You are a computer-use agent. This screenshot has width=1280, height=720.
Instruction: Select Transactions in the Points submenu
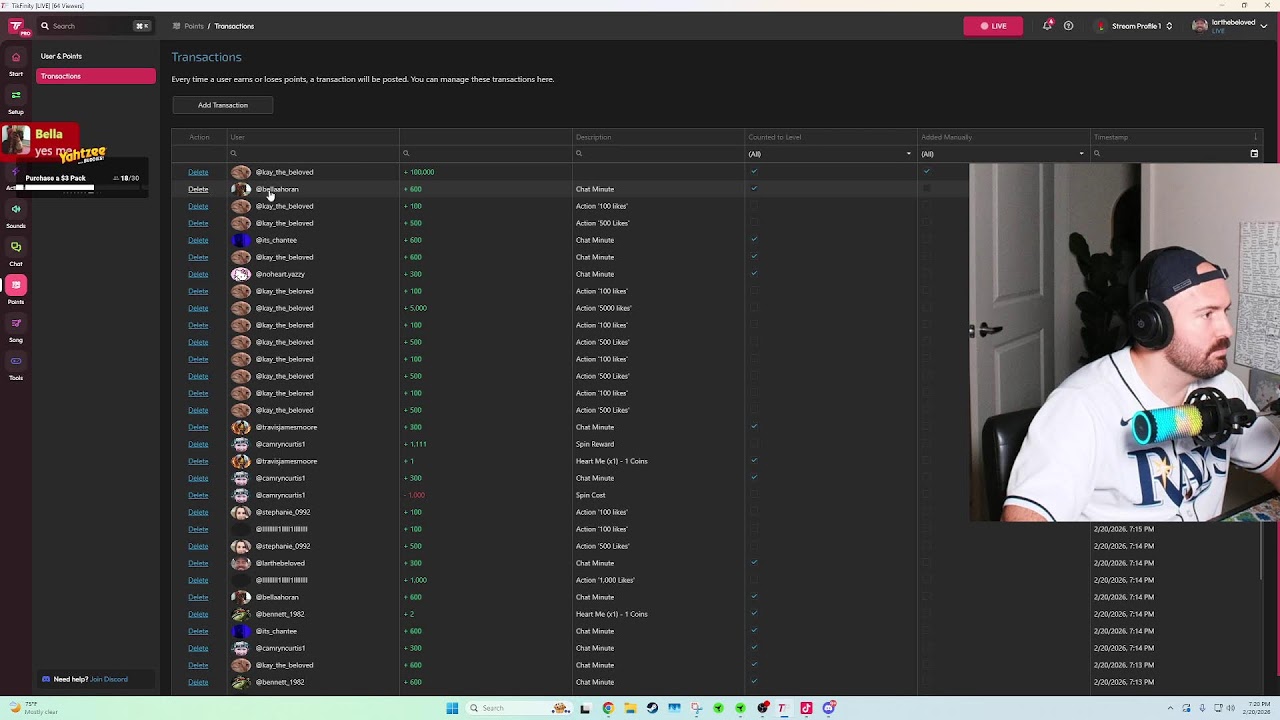(x=96, y=76)
